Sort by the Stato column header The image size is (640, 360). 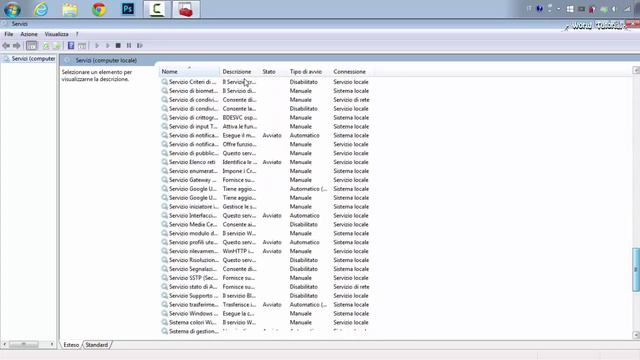[x=273, y=71]
